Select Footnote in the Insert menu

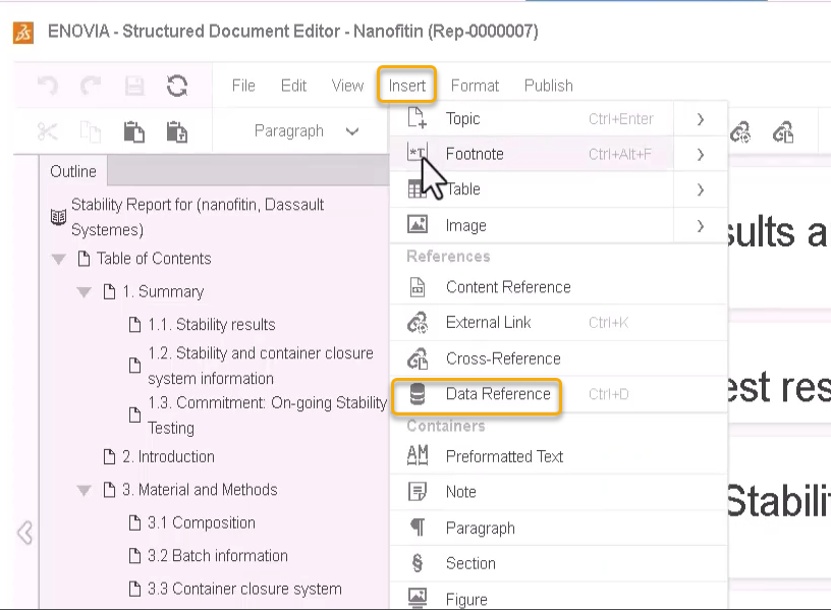click(474, 154)
